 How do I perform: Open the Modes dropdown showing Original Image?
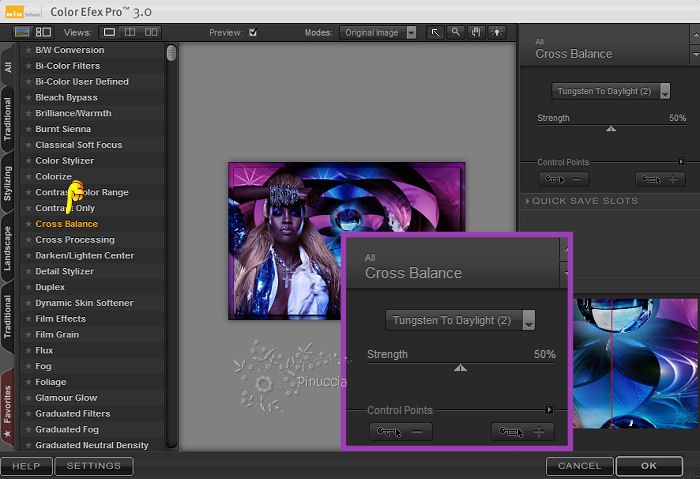pyautogui.click(x=378, y=33)
